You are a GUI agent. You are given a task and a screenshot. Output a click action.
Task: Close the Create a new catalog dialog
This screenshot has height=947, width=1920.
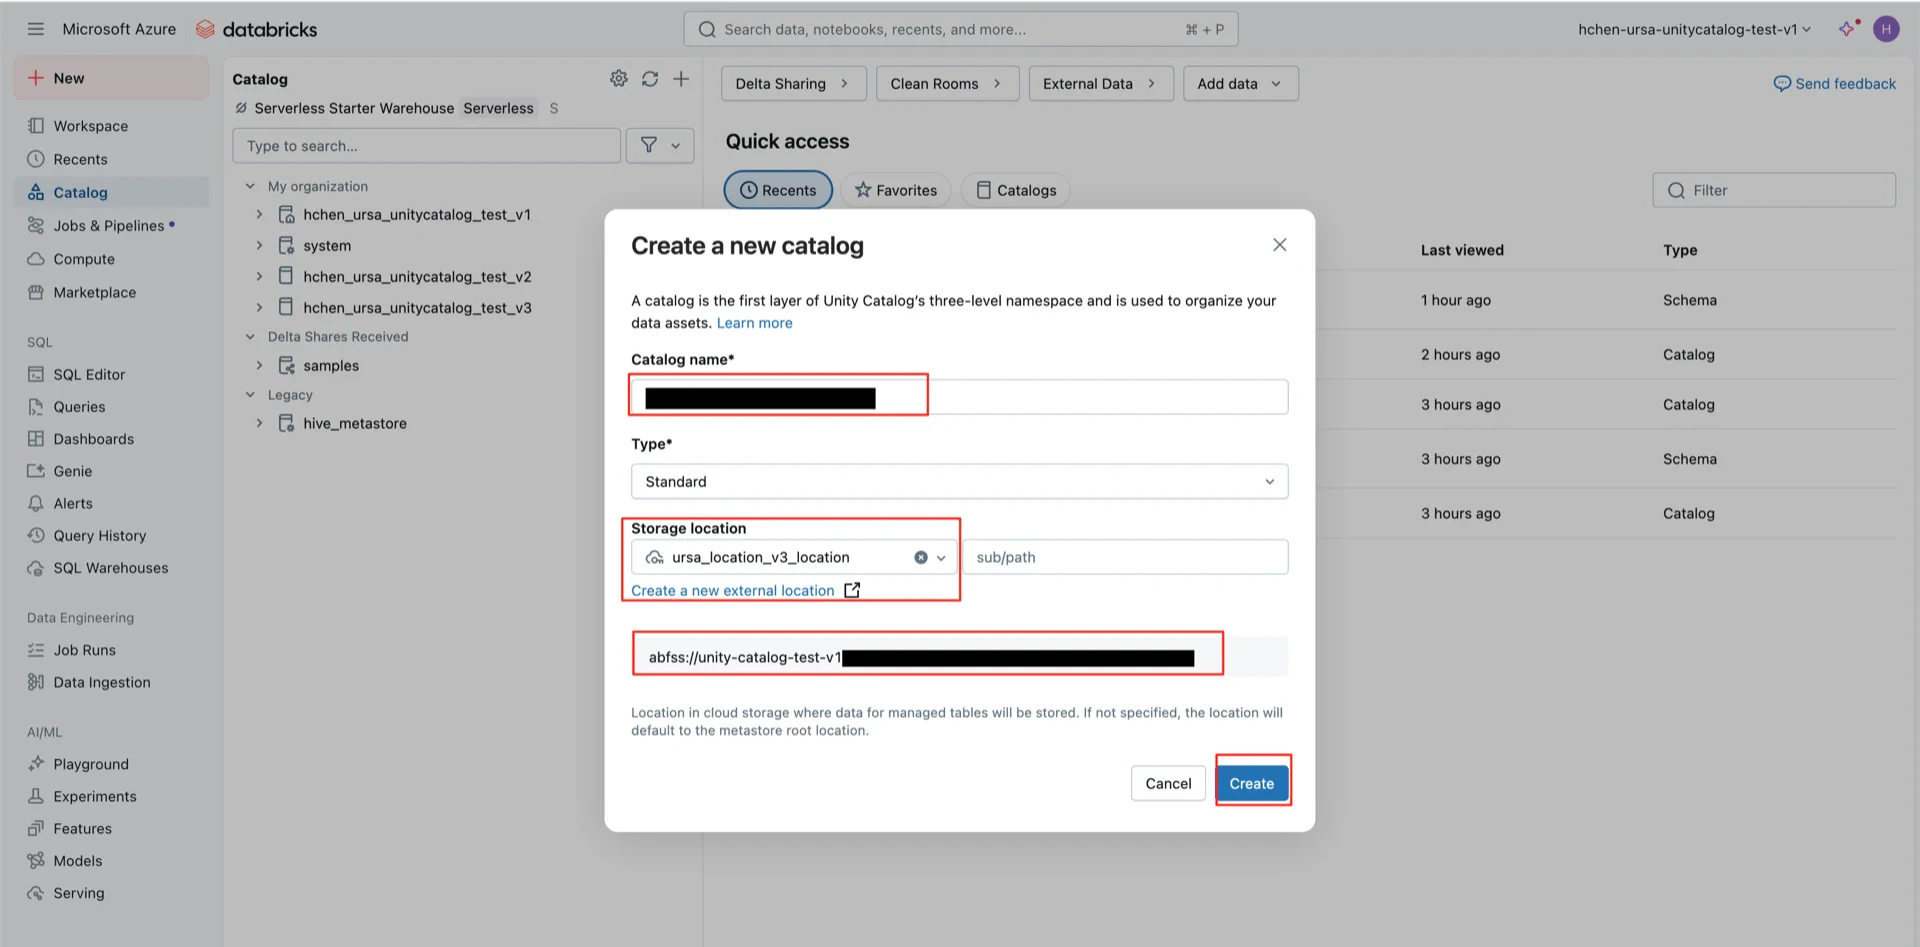pos(1279,245)
